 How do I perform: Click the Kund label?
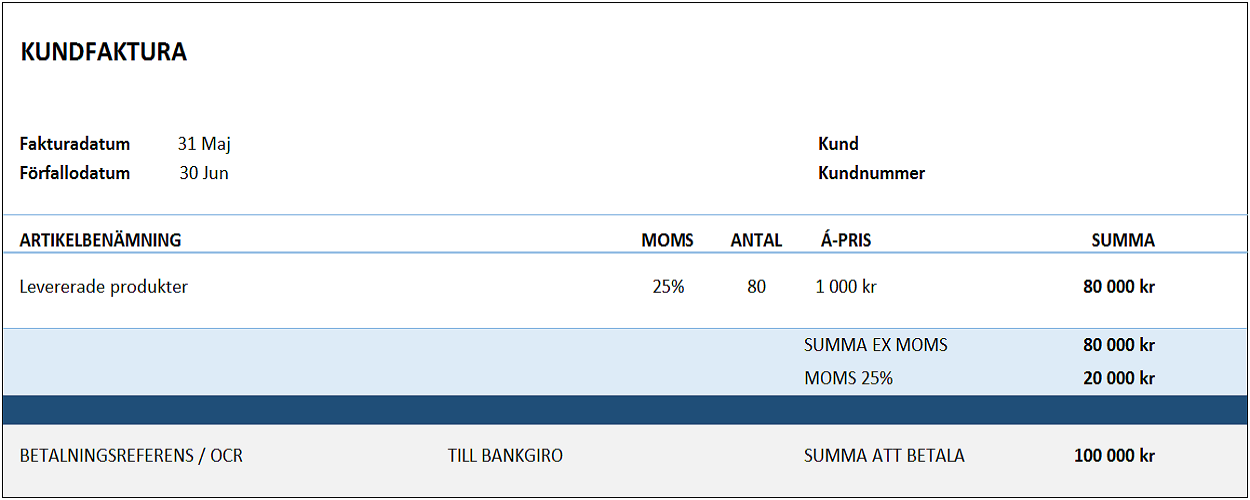(x=838, y=144)
